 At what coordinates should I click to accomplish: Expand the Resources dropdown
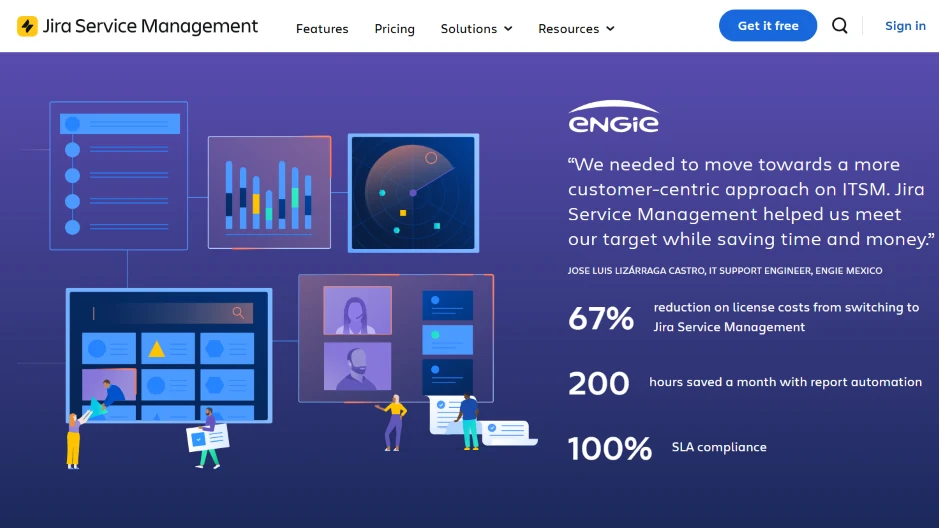point(576,29)
